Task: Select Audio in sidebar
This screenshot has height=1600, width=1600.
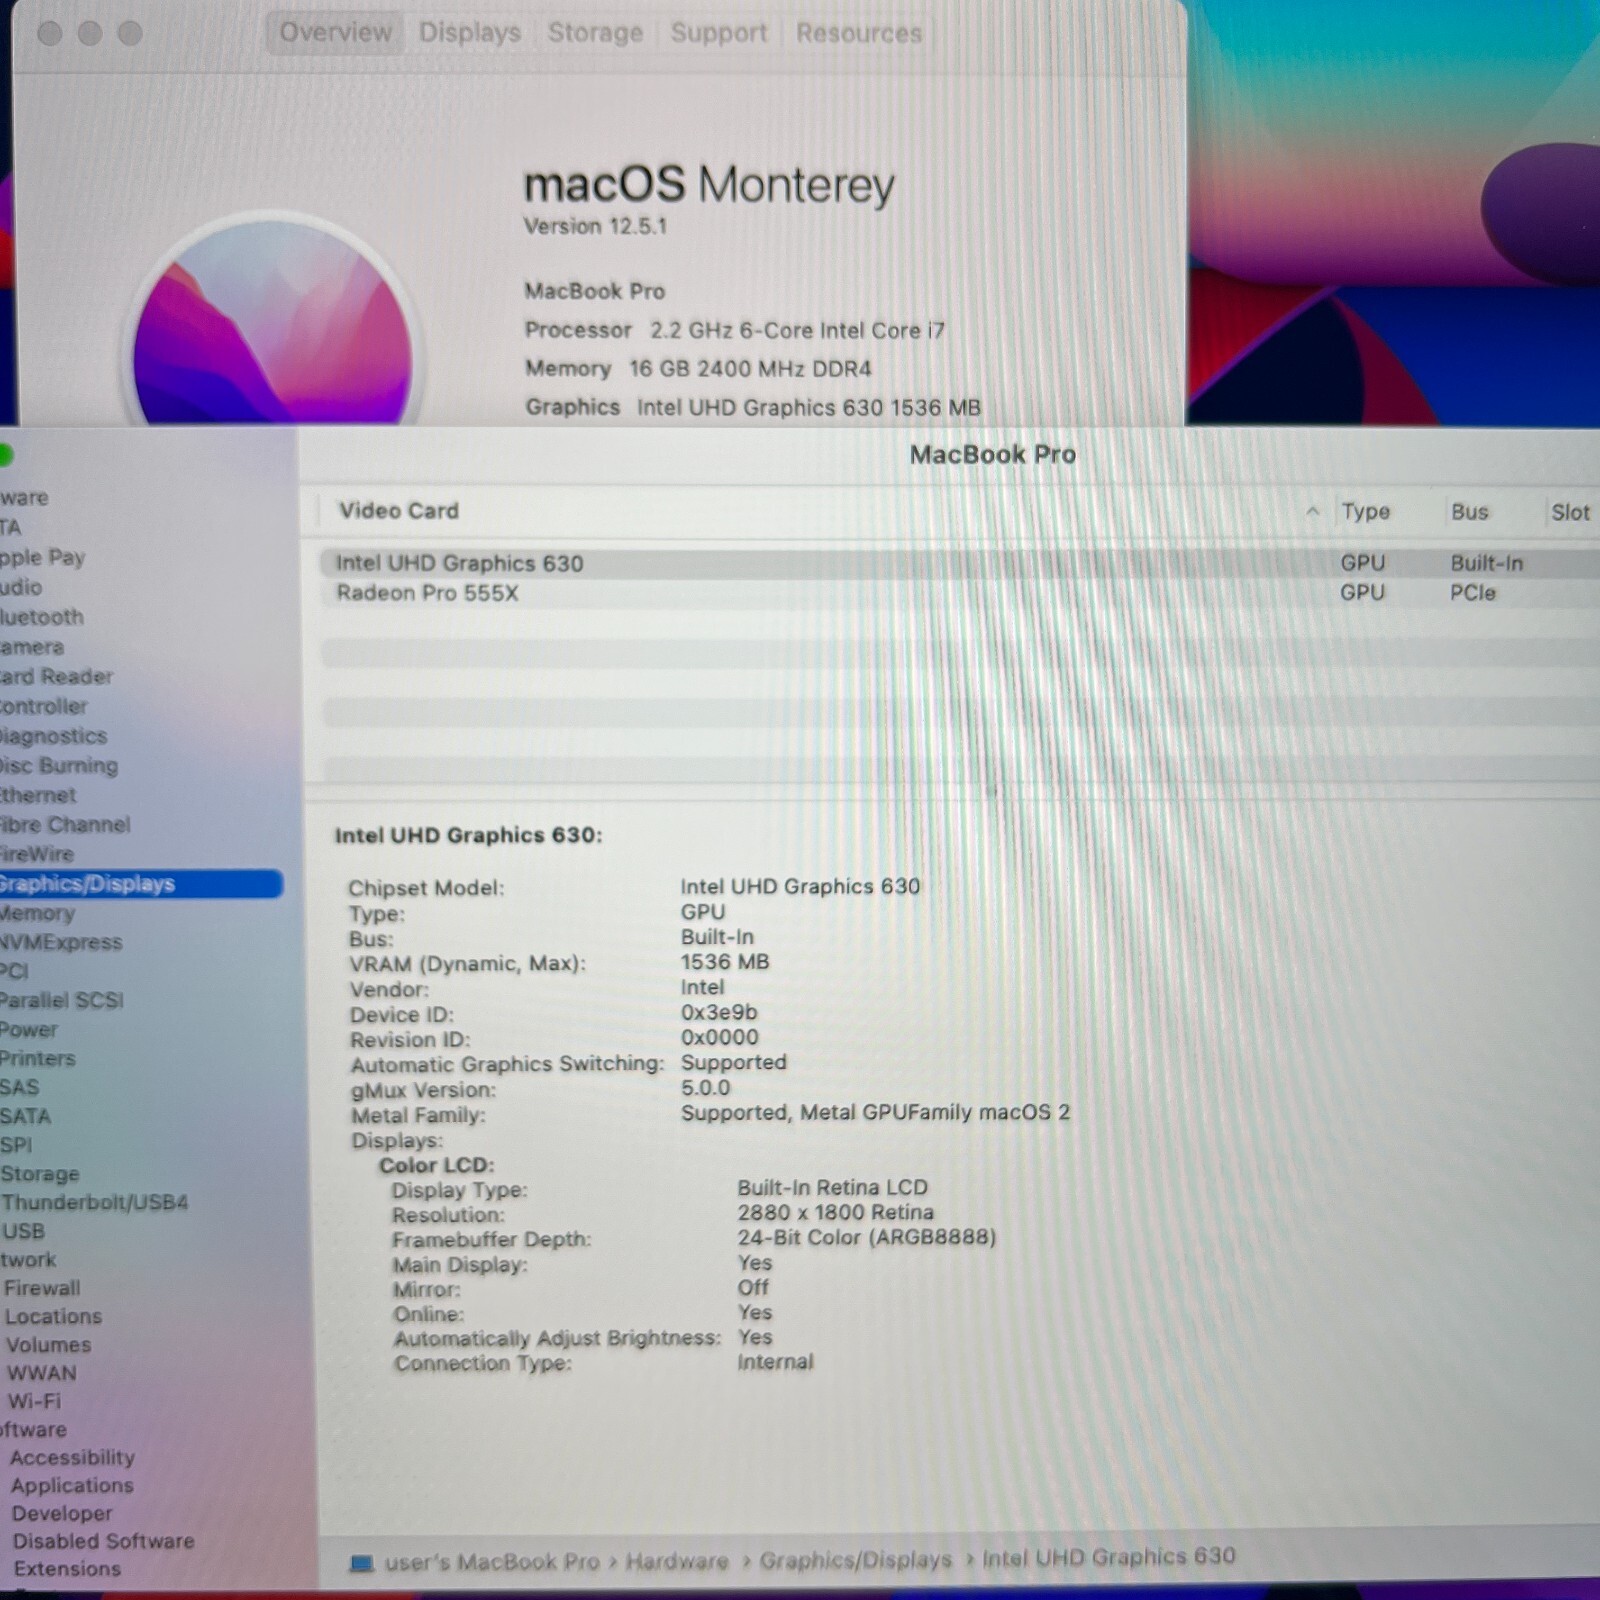Action: [x=21, y=587]
